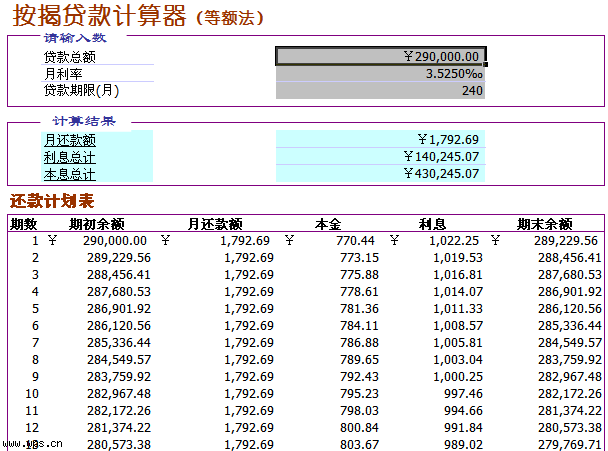Select the monthly payment result ¥1,792.69
This screenshot has width=608, height=451.
click(x=380, y=140)
